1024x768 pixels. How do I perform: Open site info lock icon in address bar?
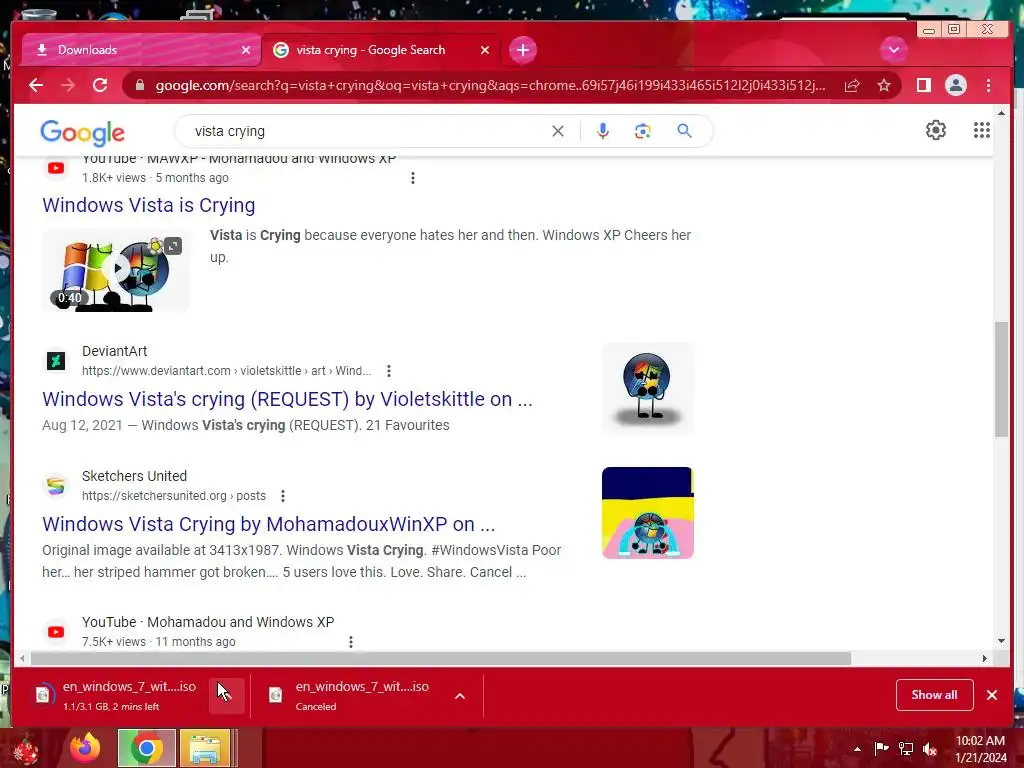coord(139,86)
